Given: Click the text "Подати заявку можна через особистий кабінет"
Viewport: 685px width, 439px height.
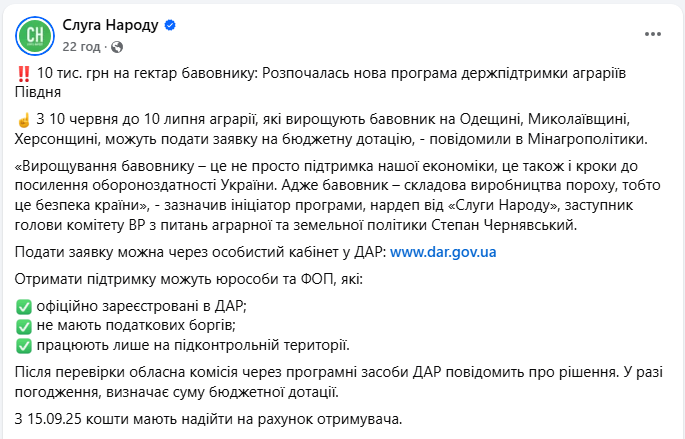Looking at the screenshot, I should [x=200, y=252].
